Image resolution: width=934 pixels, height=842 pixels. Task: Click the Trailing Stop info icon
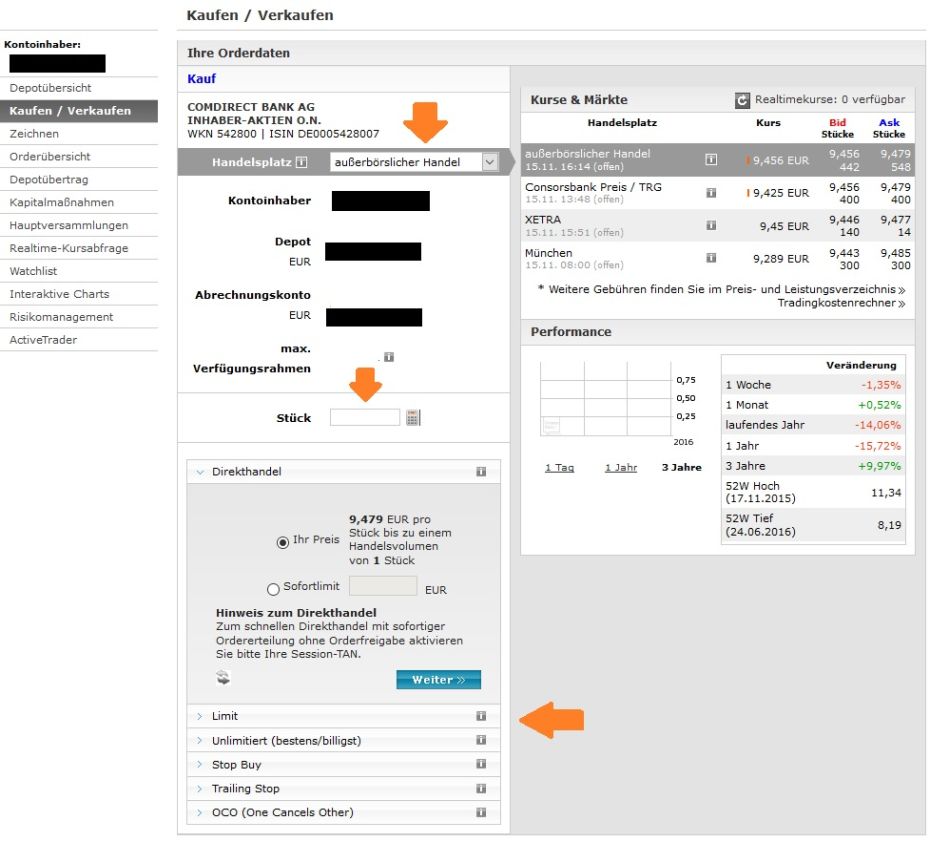click(481, 788)
